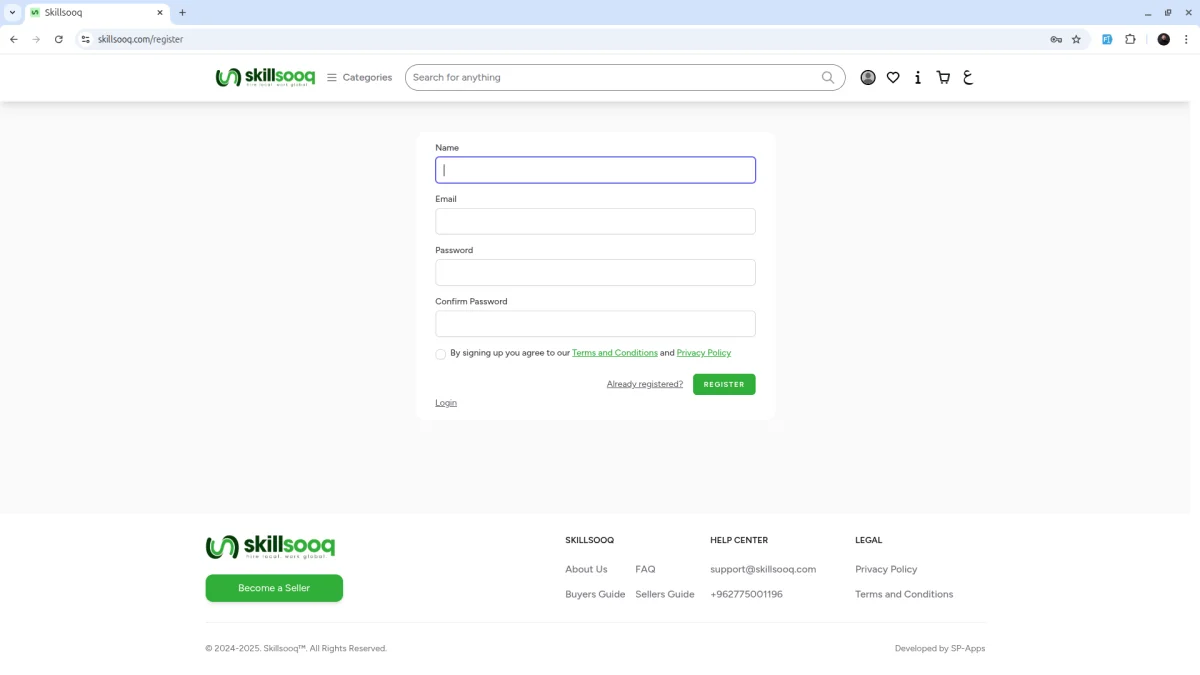Viewport: 1200px width, 675px height.
Task: Tick the terms agreement checkbox
Action: coord(441,354)
